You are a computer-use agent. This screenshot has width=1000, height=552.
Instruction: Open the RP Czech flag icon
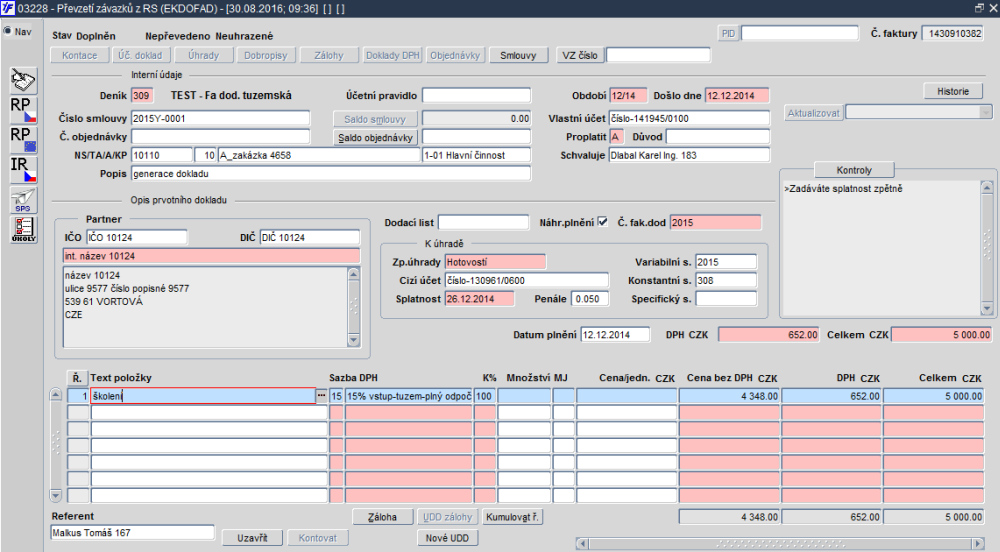point(24,110)
